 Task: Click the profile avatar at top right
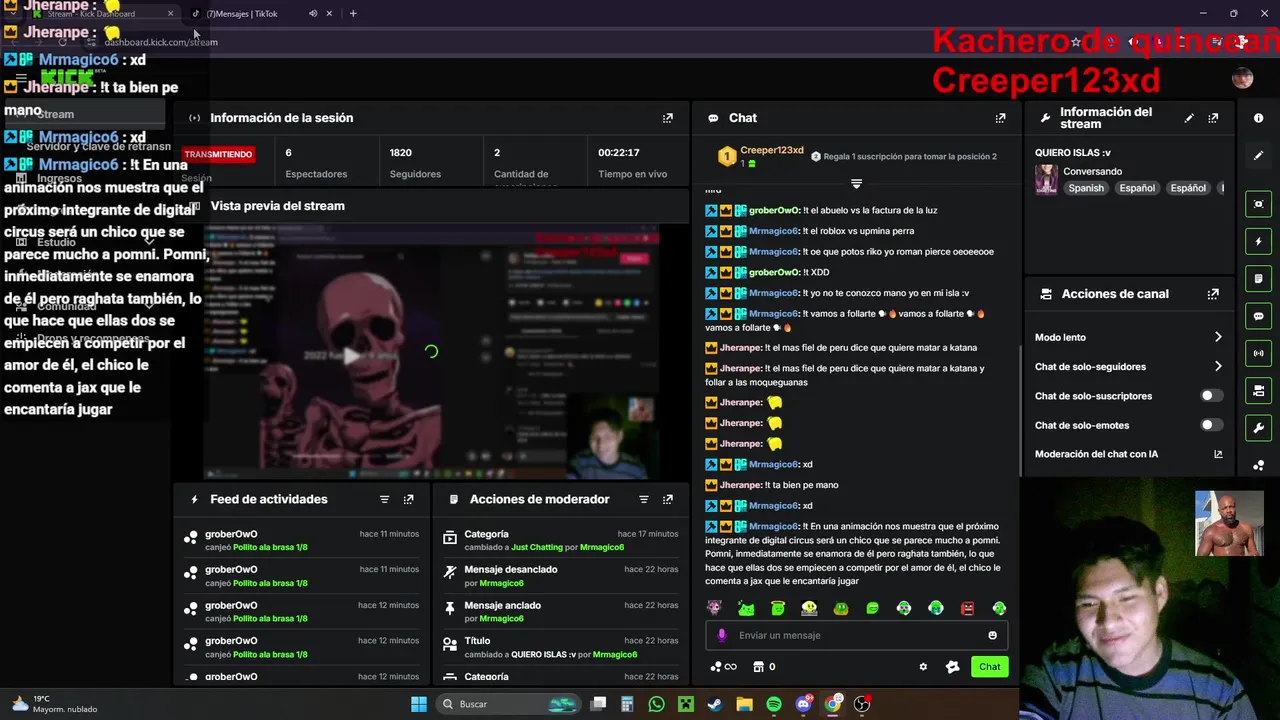(1243, 79)
